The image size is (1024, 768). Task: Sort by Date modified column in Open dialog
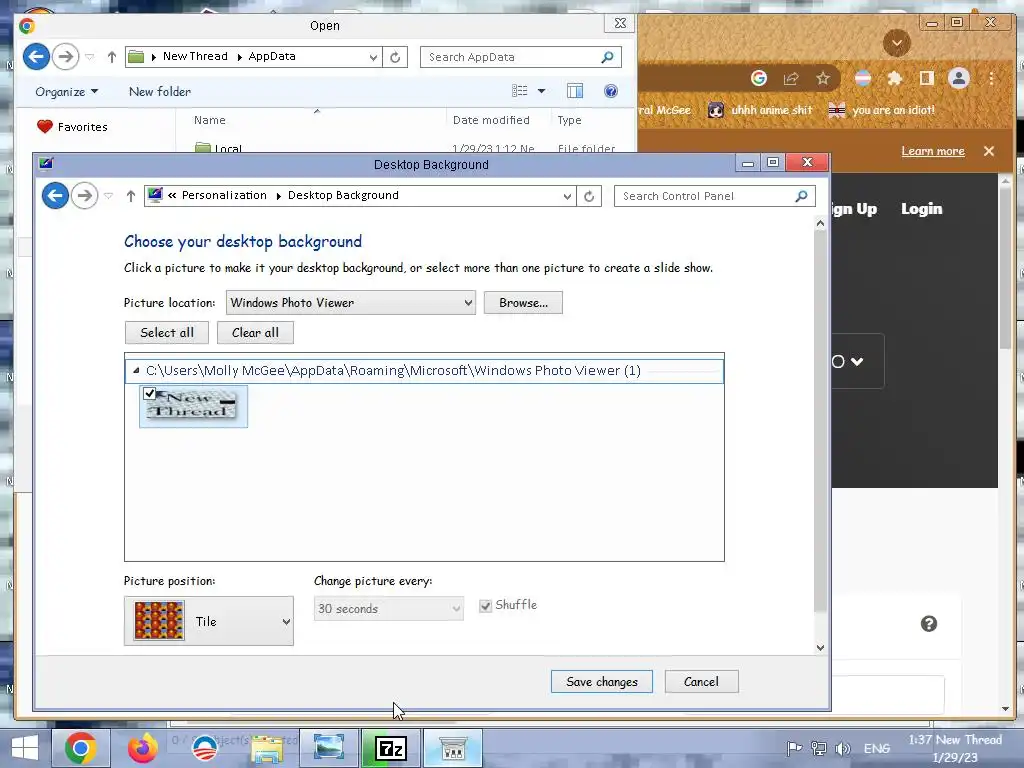pos(491,120)
